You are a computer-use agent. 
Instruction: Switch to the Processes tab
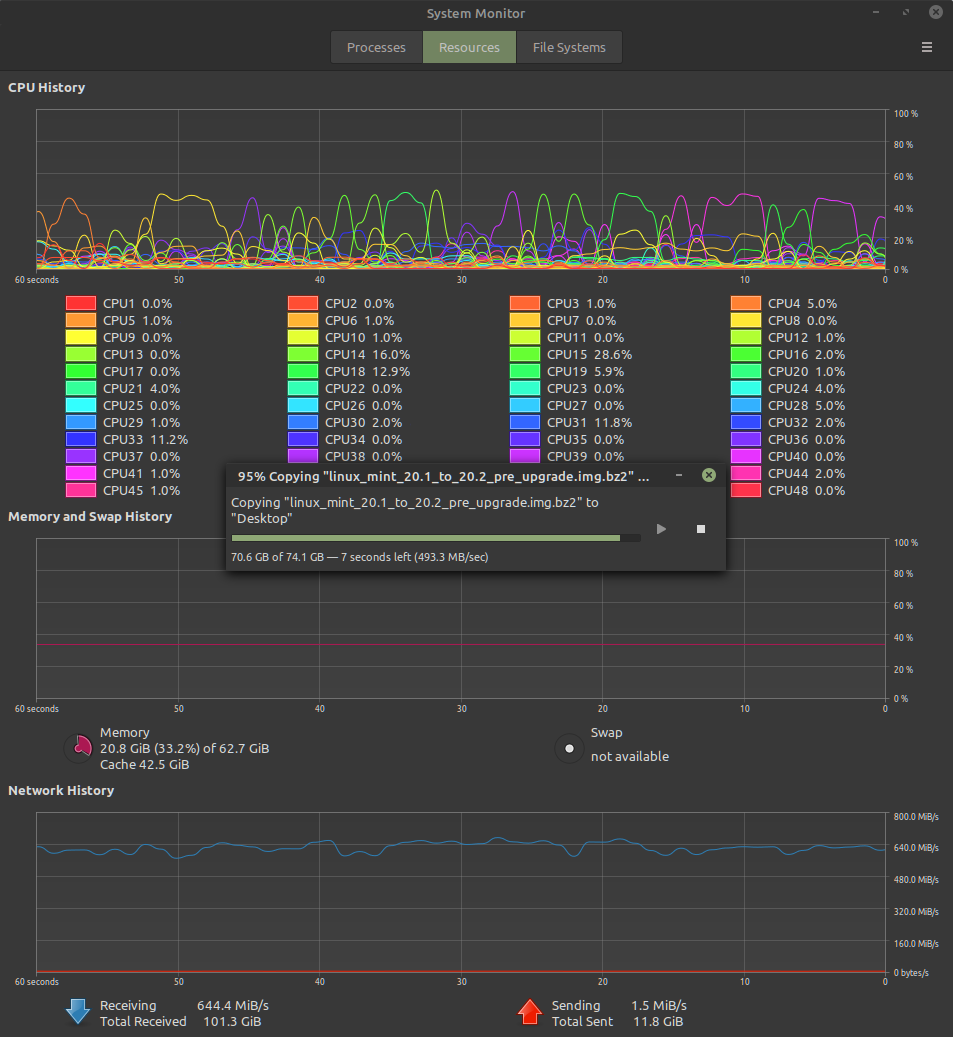(x=376, y=47)
